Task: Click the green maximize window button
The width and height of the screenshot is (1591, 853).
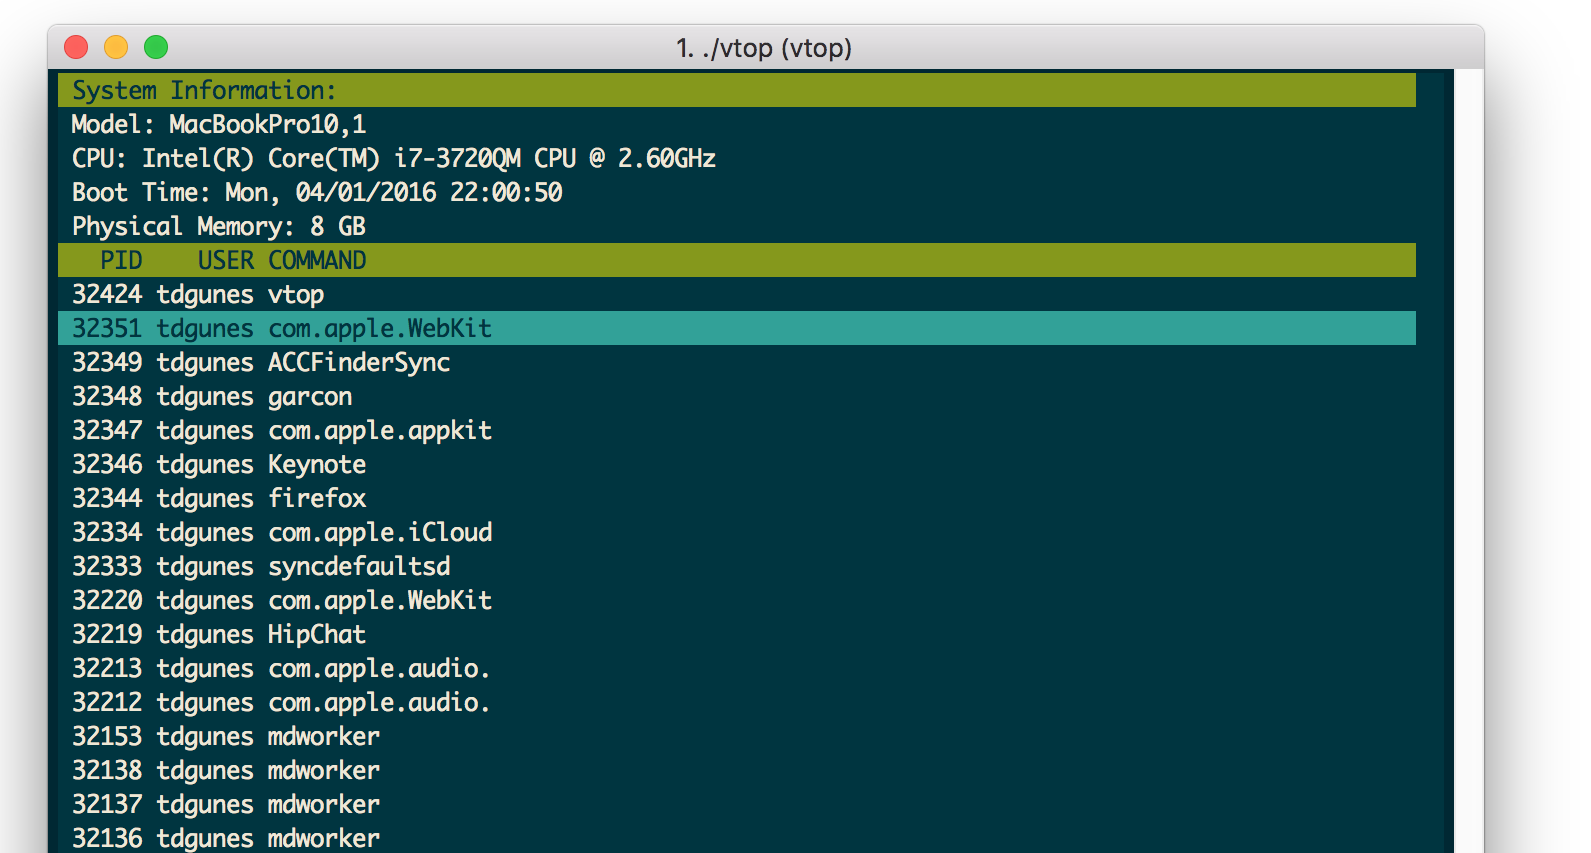Action: point(156,47)
